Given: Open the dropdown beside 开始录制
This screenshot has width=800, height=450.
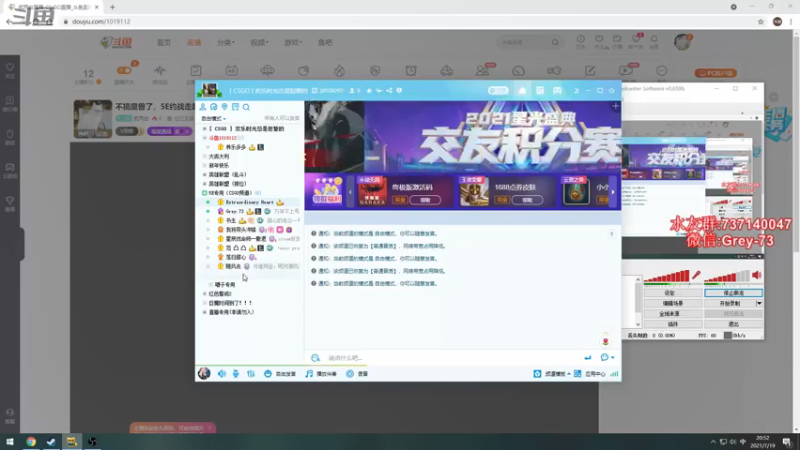Looking at the screenshot, I should point(759,303).
